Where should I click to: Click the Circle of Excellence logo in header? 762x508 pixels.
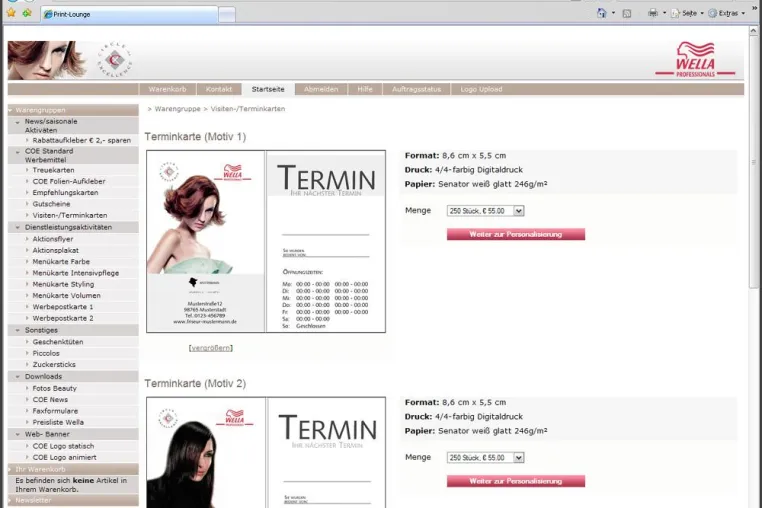(x=115, y=60)
